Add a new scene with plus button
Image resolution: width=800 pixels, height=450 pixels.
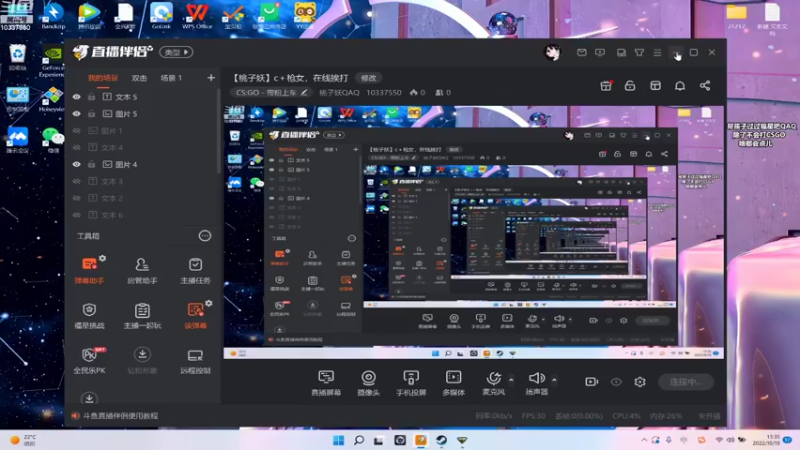pyautogui.click(x=211, y=78)
